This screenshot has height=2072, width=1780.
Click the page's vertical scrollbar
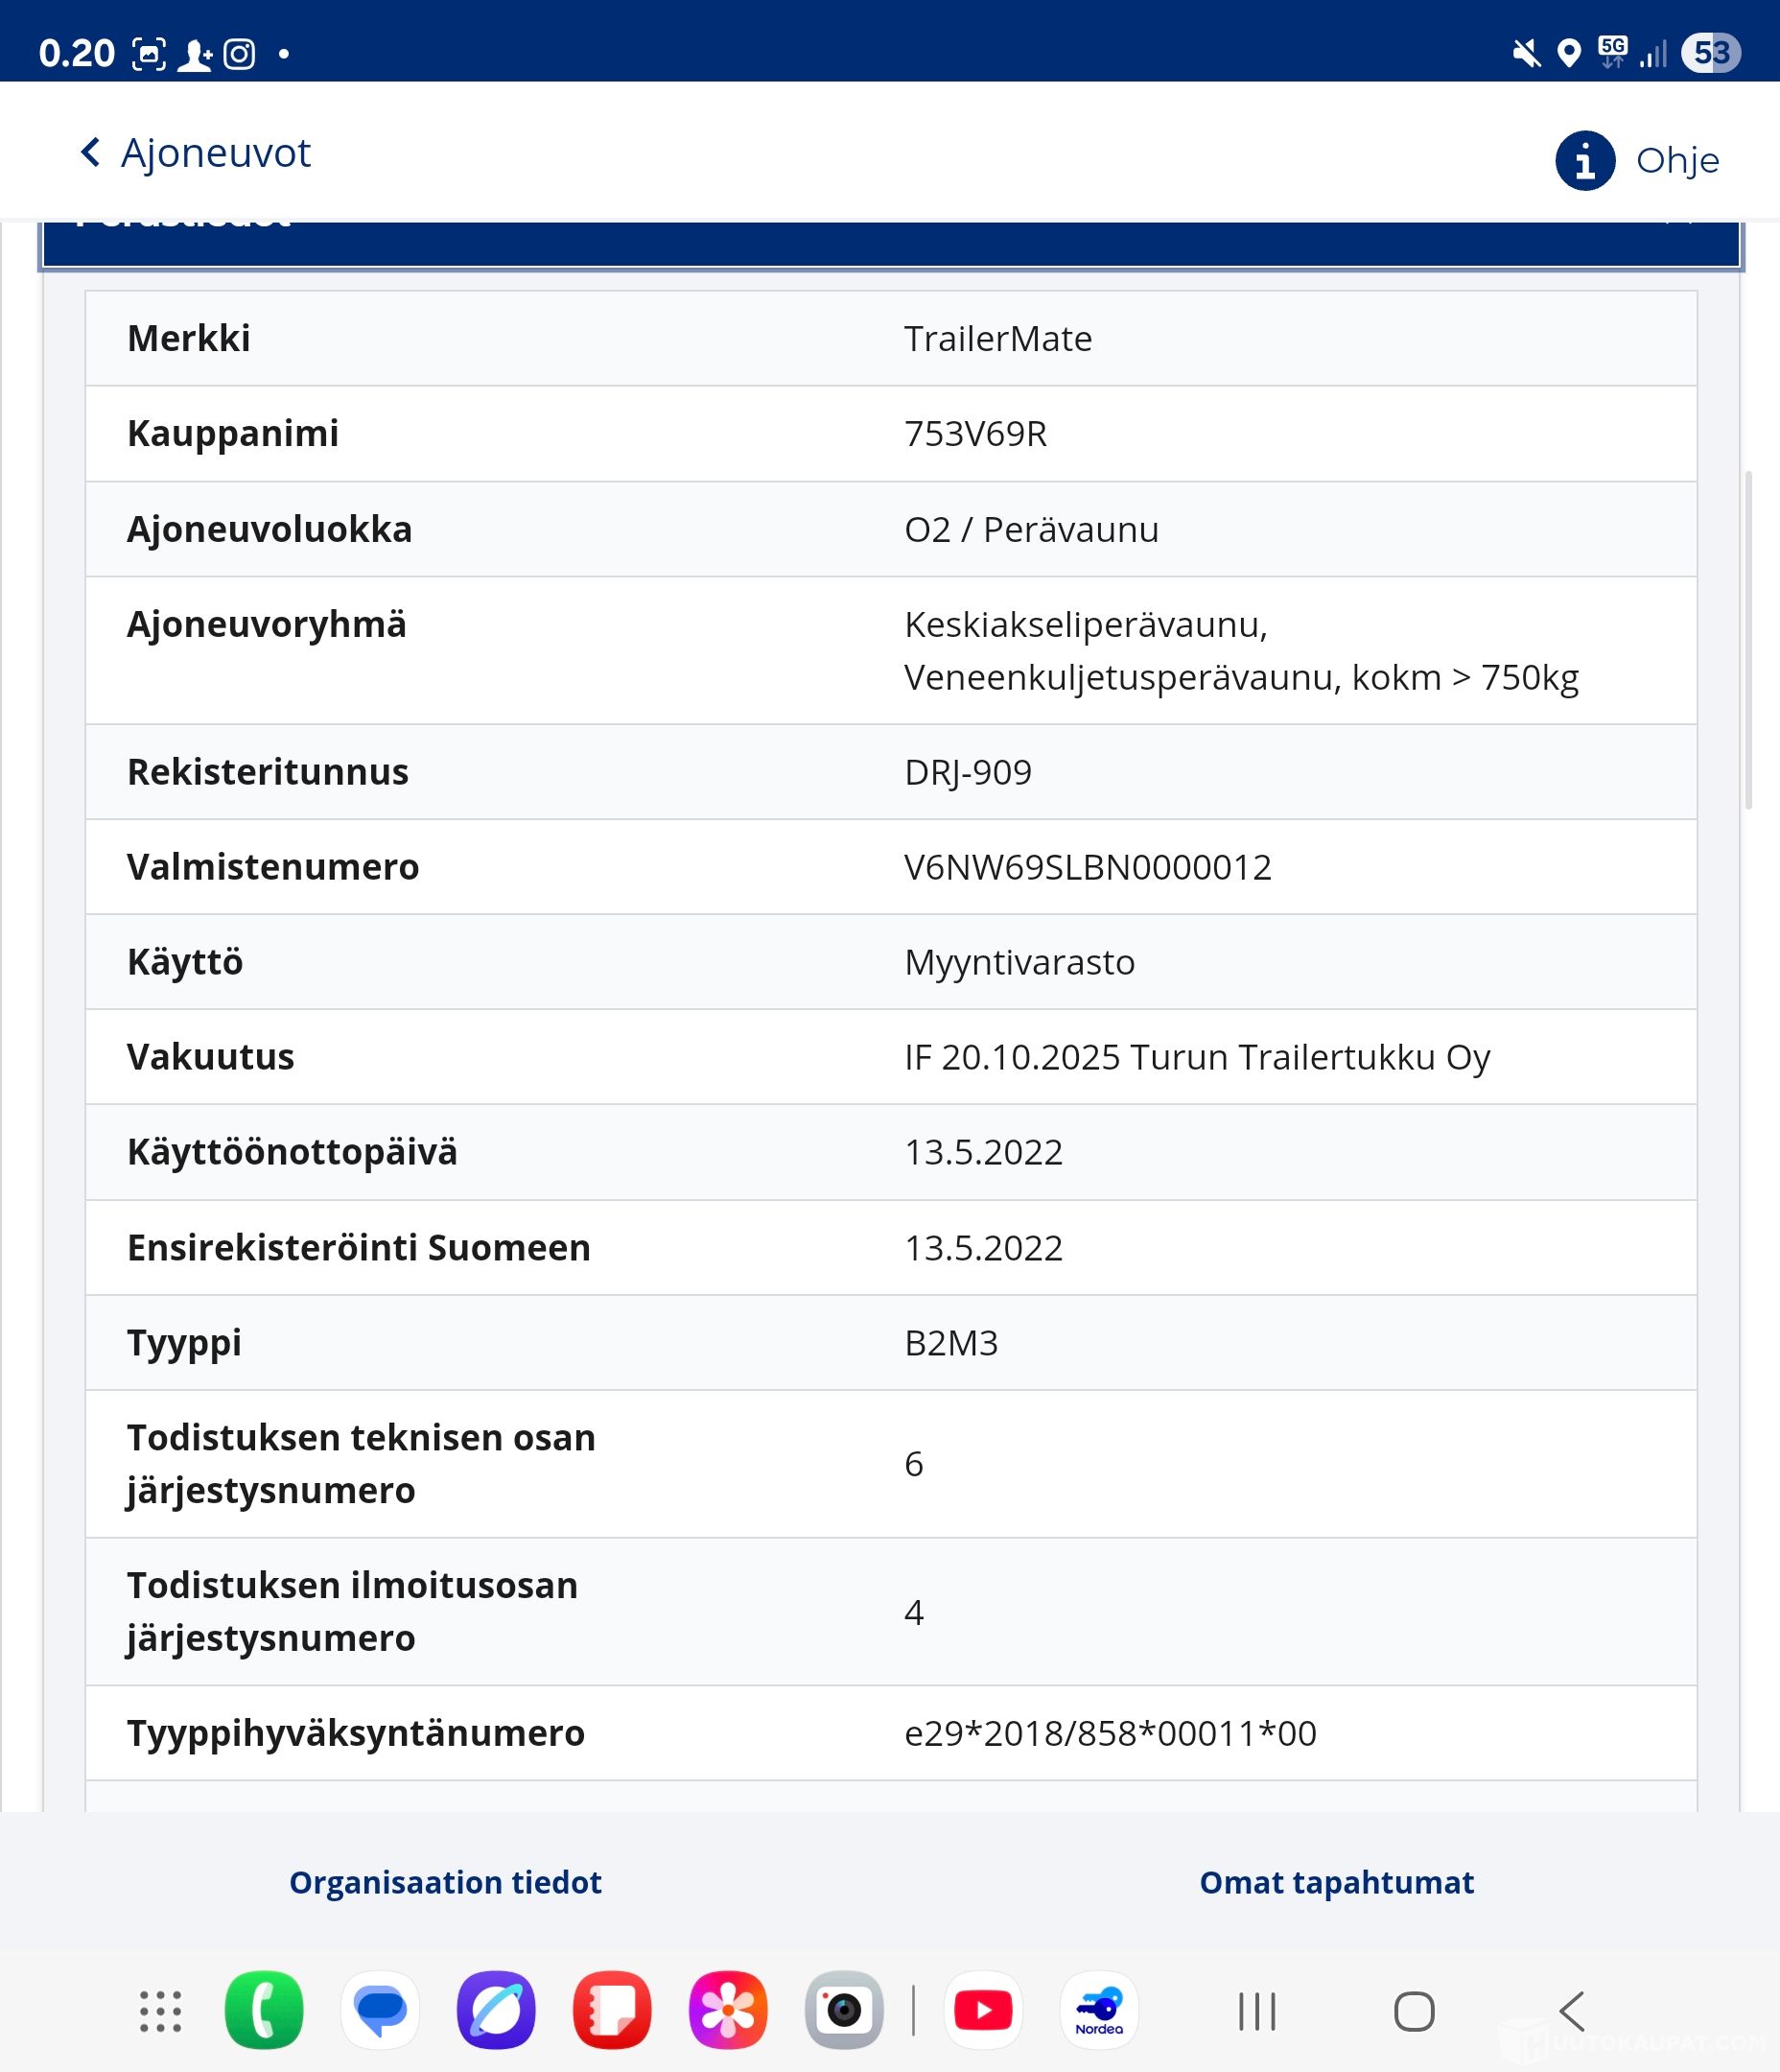(x=1749, y=640)
